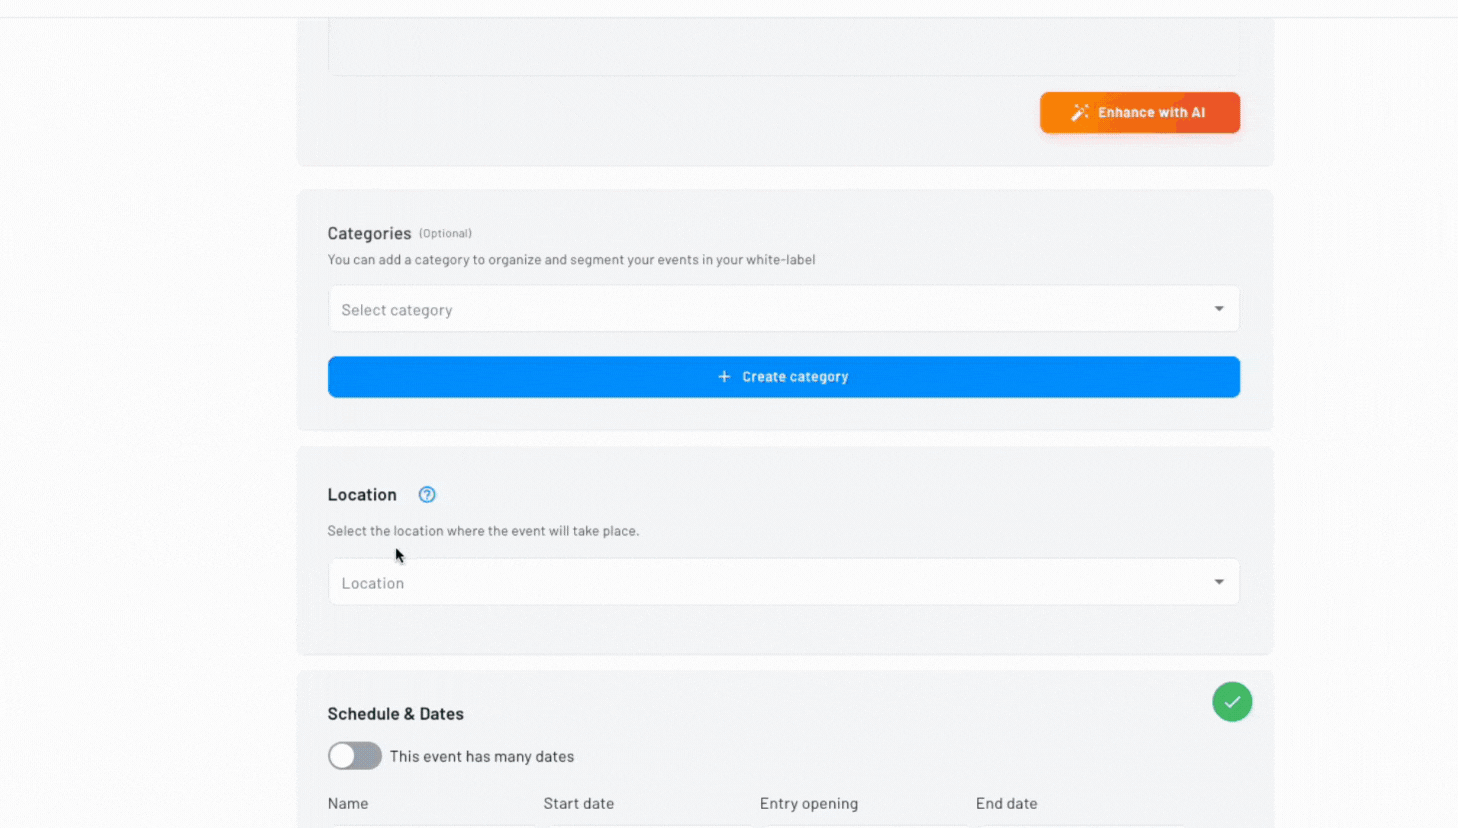Open the Select category dropdown field

760,310
